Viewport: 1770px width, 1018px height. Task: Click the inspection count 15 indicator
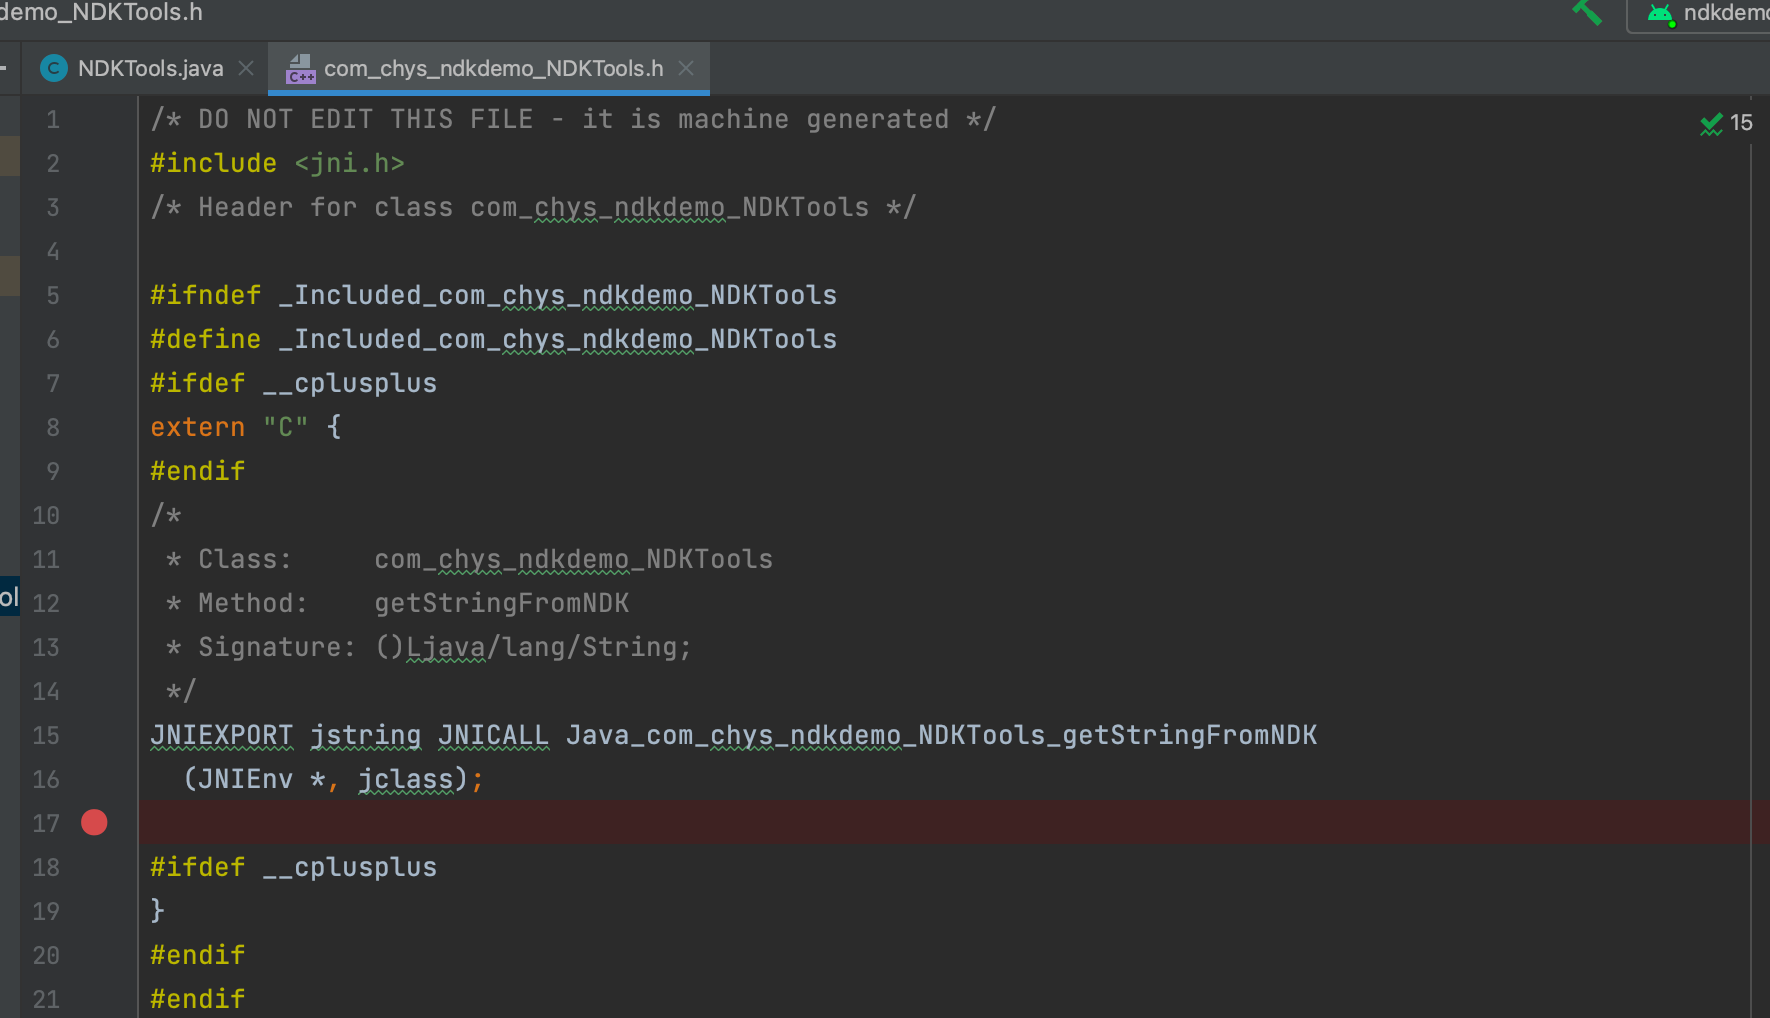[1741, 123]
